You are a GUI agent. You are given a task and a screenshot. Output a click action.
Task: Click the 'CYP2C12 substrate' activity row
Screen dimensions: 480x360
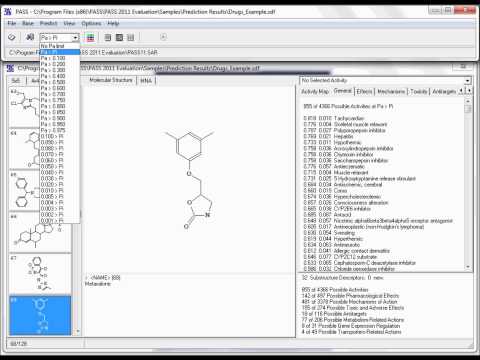pyautogui.click(x=340, y=257)
